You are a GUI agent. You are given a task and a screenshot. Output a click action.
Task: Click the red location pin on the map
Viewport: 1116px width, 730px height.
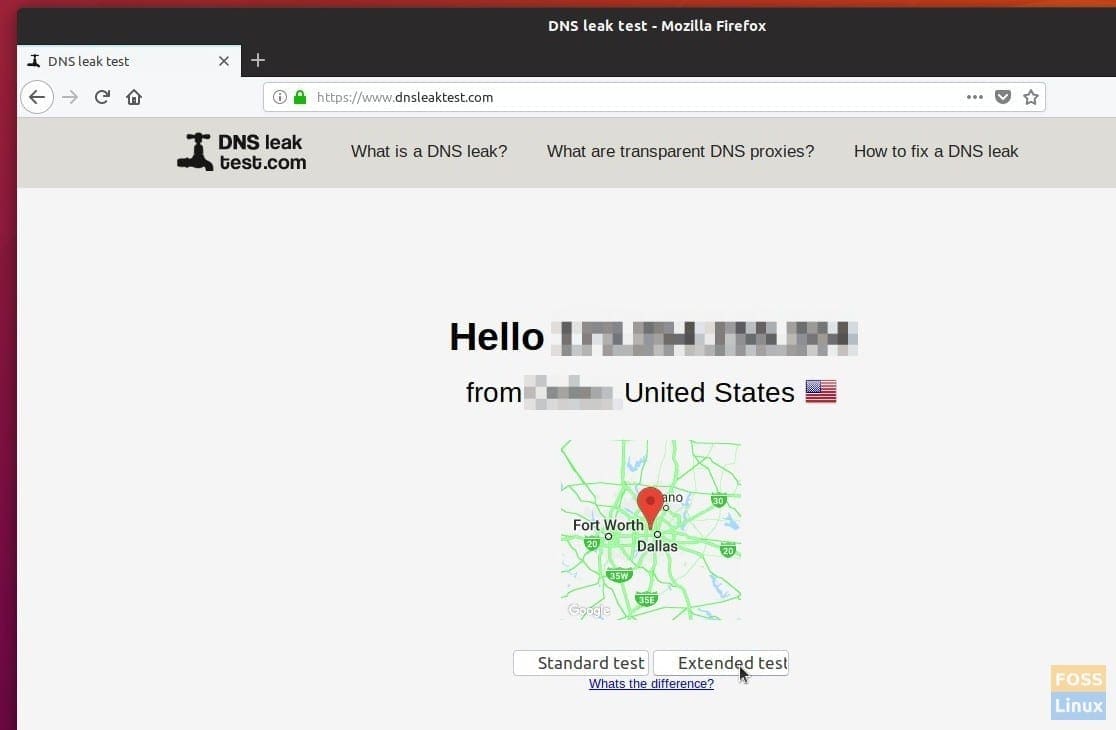click(650, 507)
